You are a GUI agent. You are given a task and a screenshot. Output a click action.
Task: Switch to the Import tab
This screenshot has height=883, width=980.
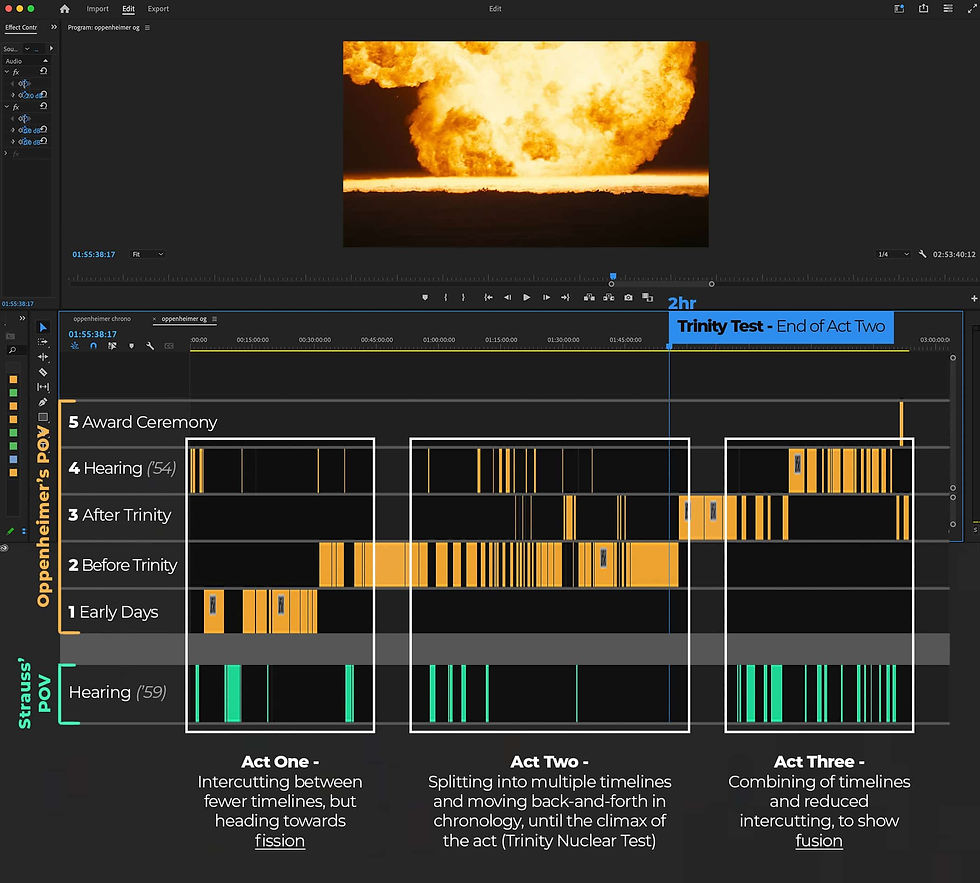(97, 9)
